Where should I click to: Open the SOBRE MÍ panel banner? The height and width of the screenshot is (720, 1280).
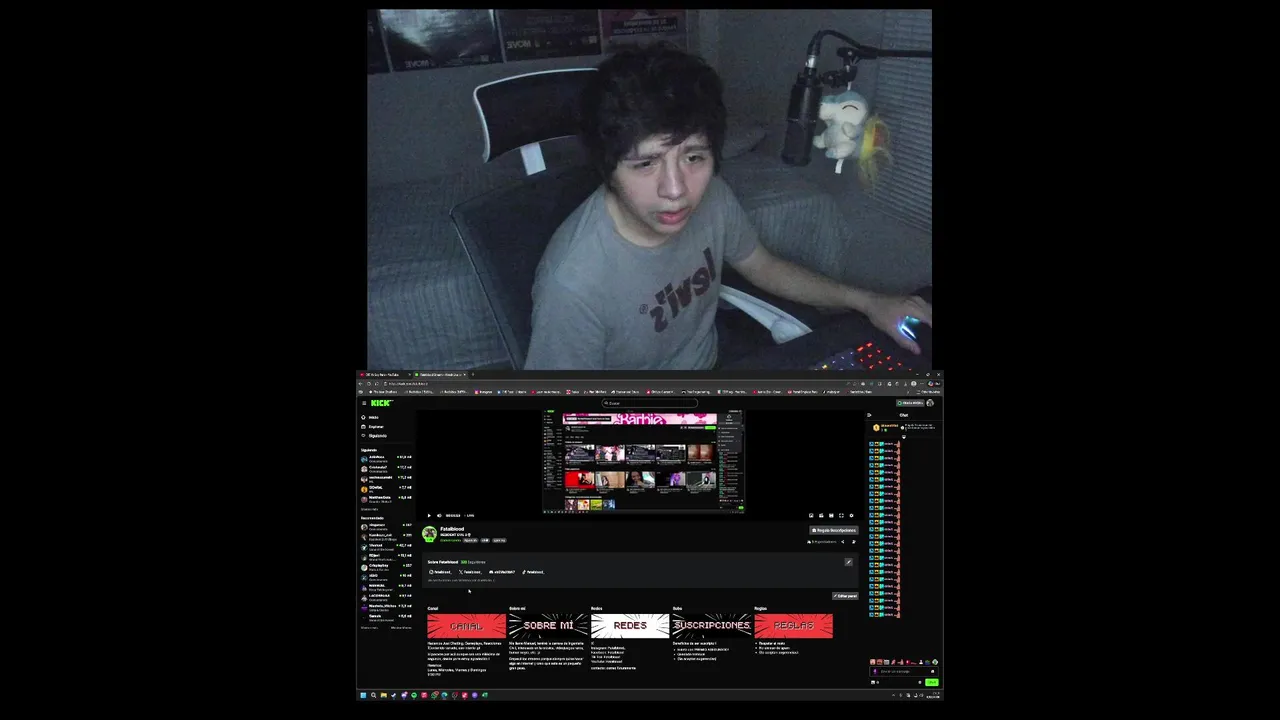(548, 625)
